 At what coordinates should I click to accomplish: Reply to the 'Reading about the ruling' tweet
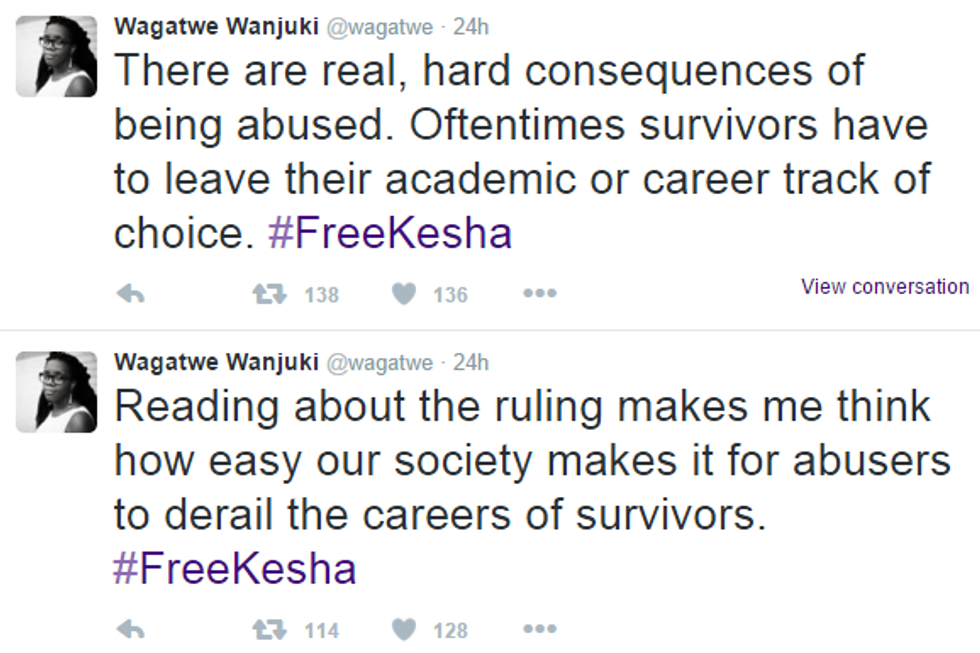click(x=131, y=630)
